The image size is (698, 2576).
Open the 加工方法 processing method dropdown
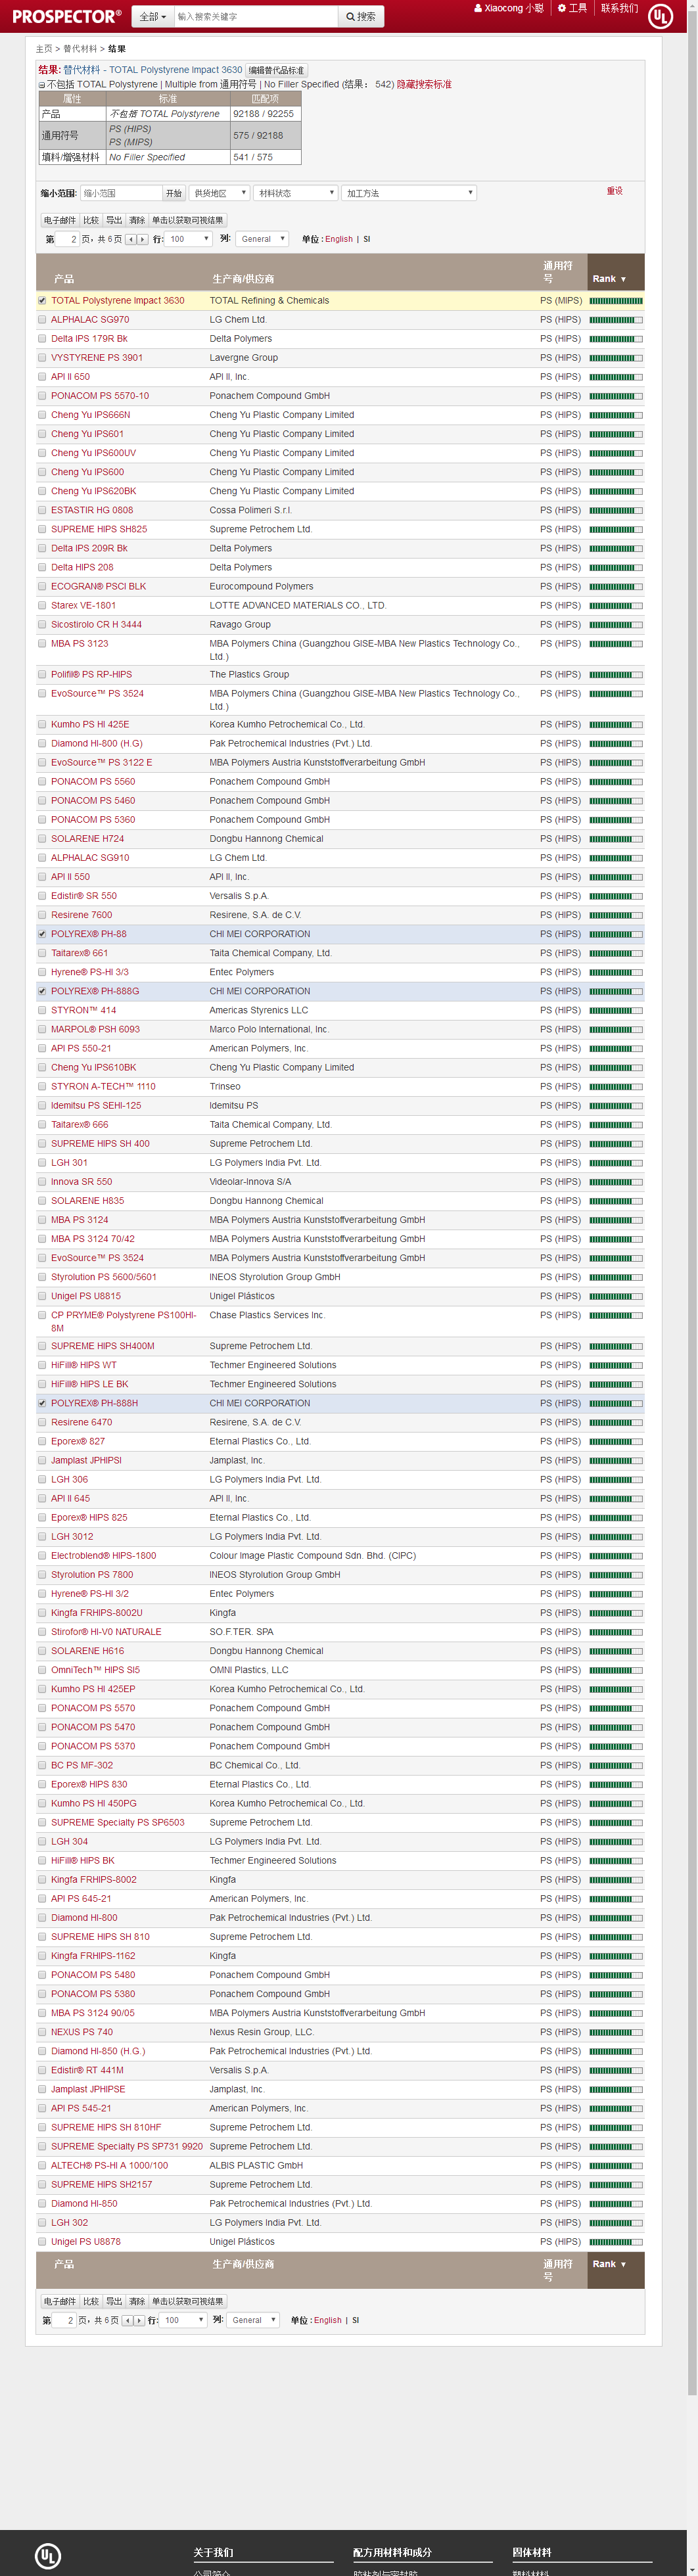click(408, 193)
